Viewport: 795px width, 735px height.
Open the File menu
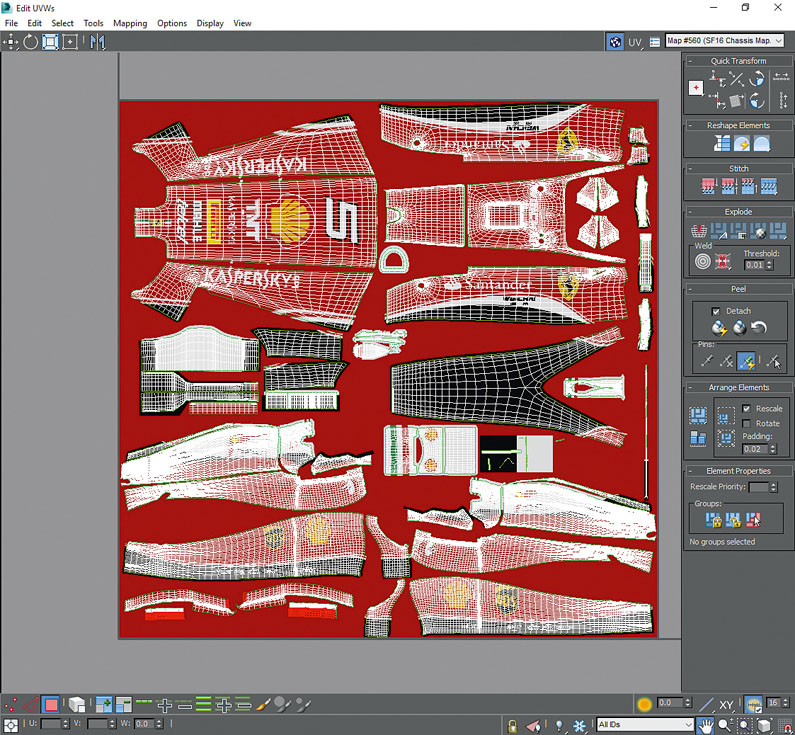[x=11, y=23]
